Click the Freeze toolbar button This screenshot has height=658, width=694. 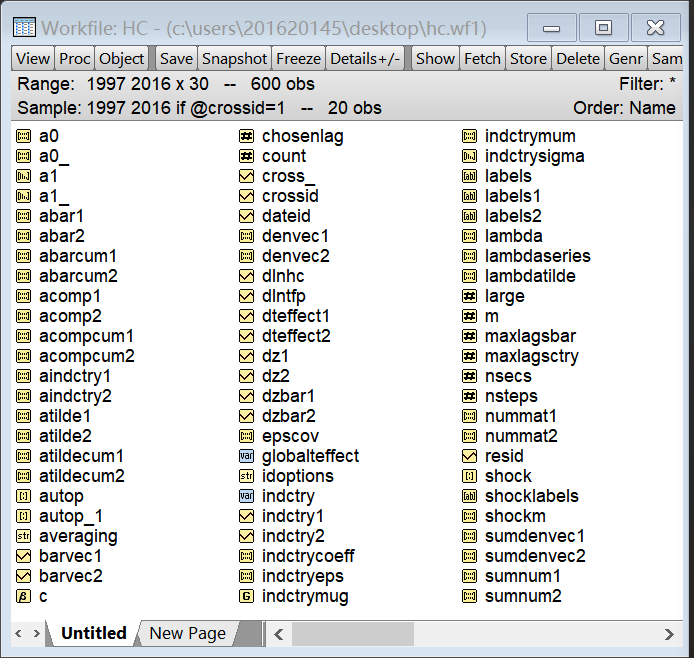click(x=298, y=59)
